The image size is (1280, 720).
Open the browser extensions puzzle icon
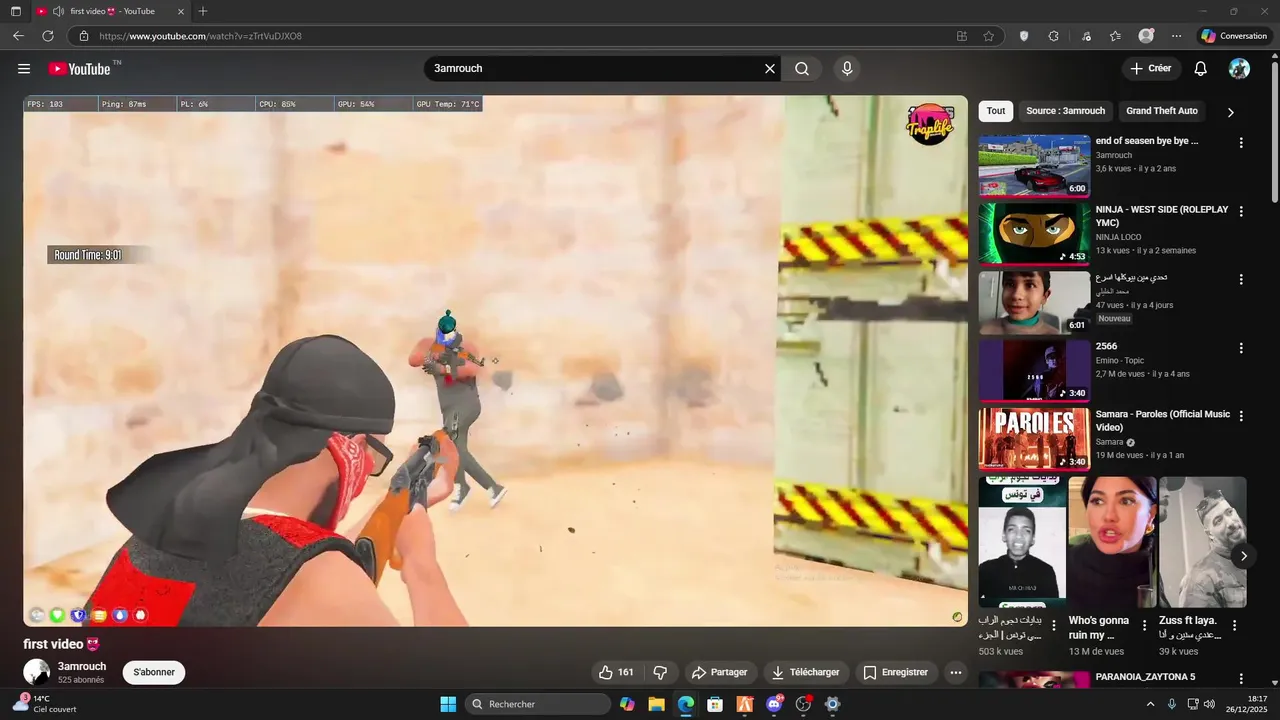coord(1053,36)
